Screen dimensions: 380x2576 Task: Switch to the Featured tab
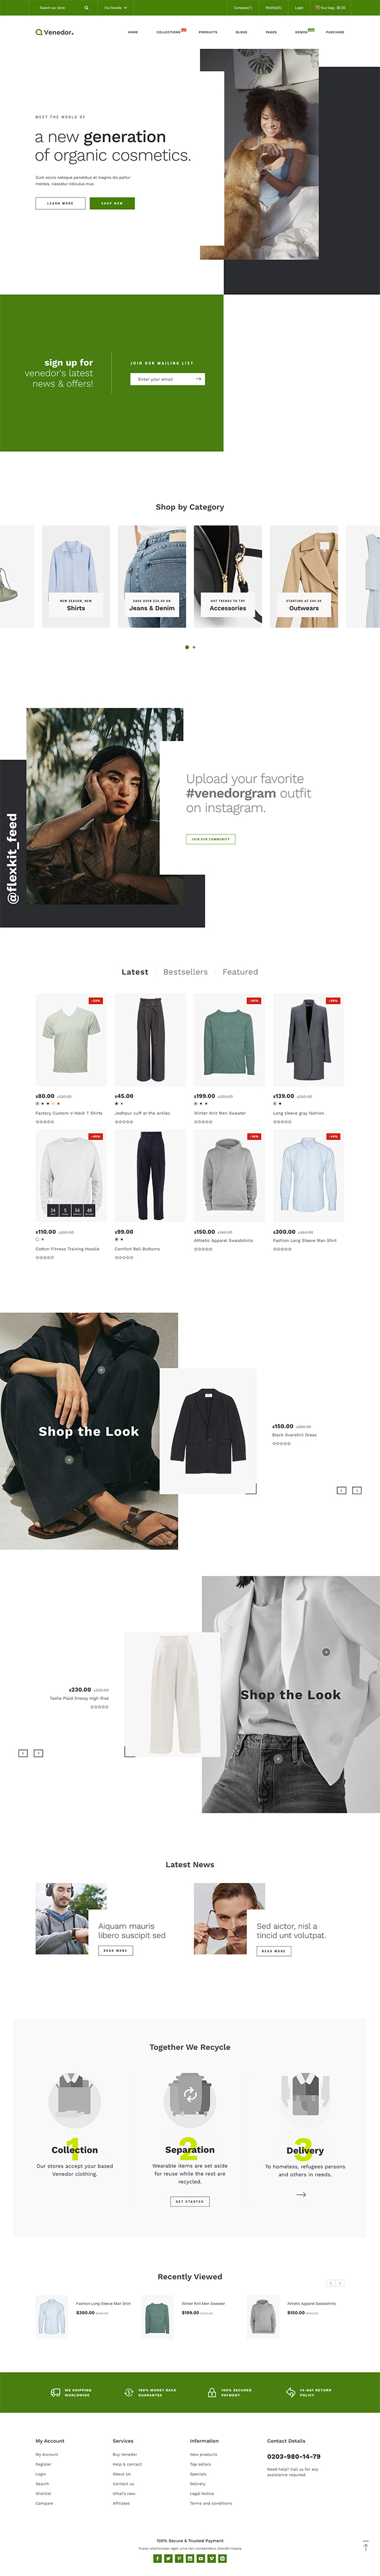tap(240, 972)
